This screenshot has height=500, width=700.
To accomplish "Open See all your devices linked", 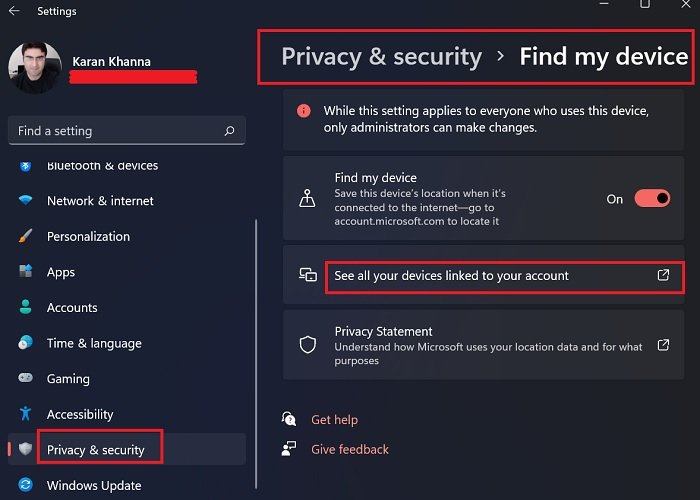I will (452, 276).
